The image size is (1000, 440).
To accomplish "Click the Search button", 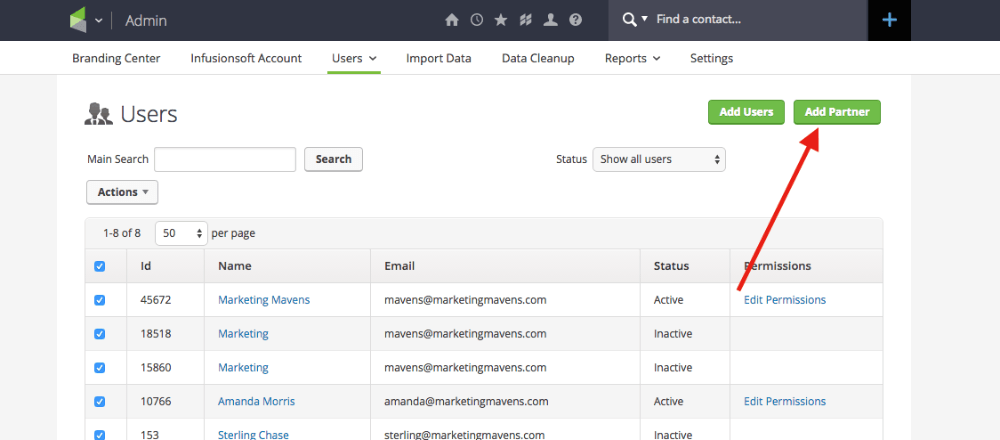I will click(334, 159).
